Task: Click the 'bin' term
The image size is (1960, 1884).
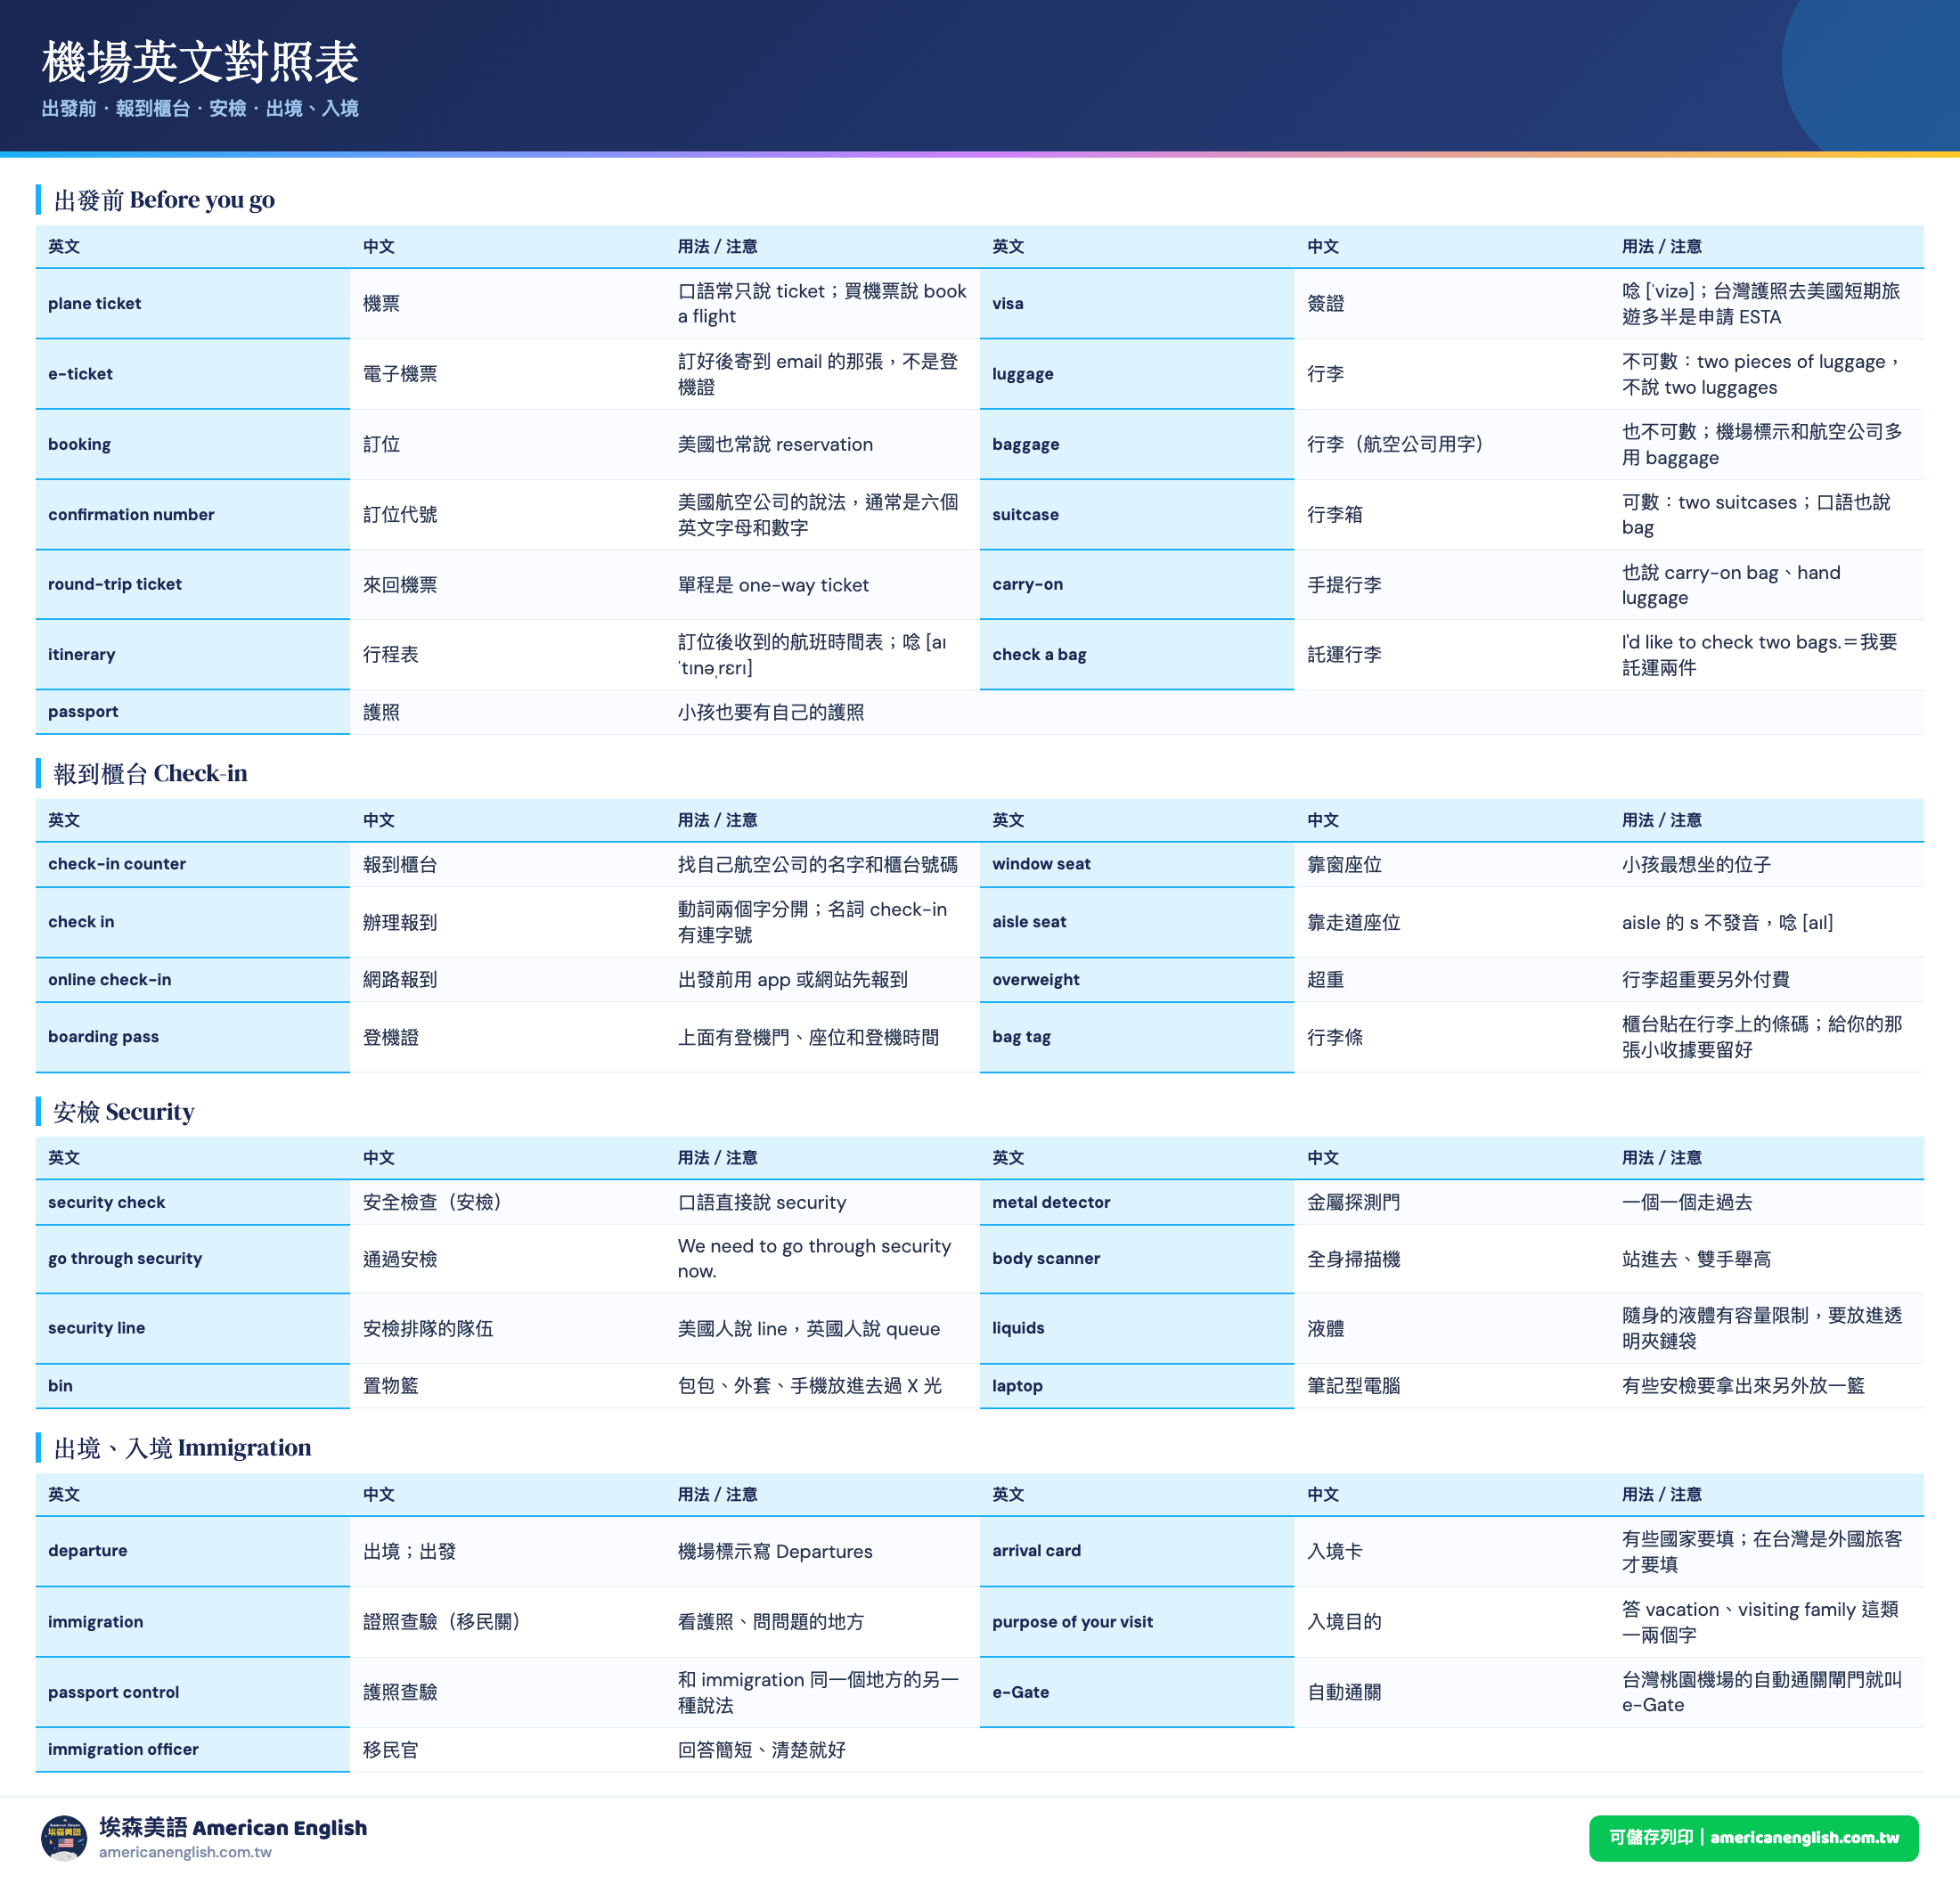Action: click(60, 1386)
